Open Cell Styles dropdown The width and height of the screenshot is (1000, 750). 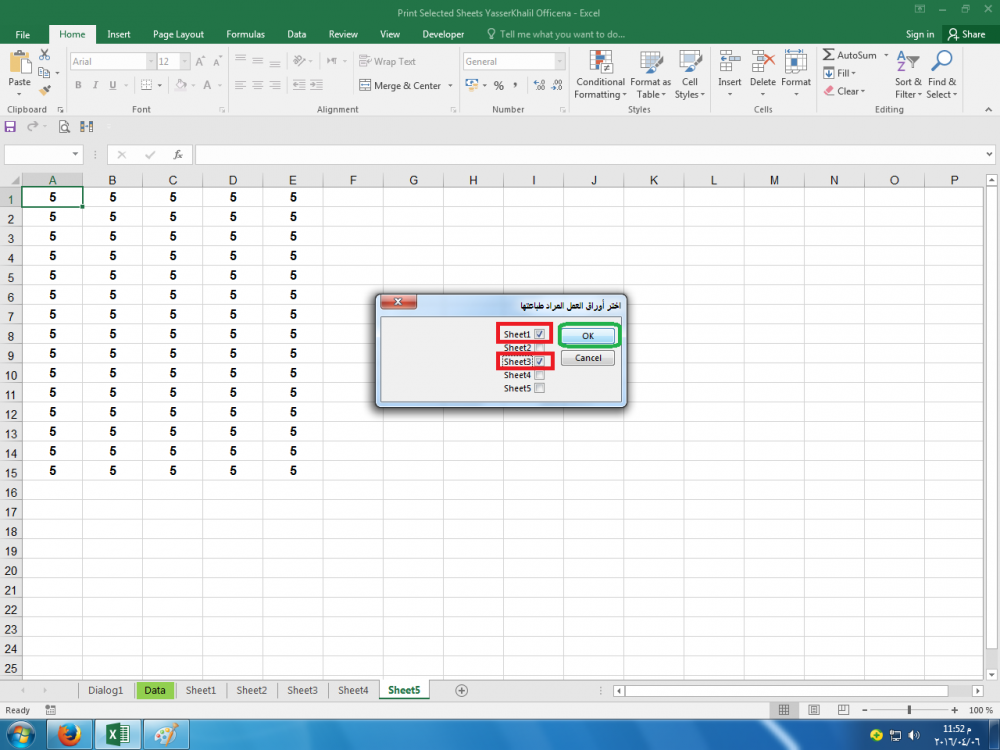pyautogui.click(x=689, y=75)
